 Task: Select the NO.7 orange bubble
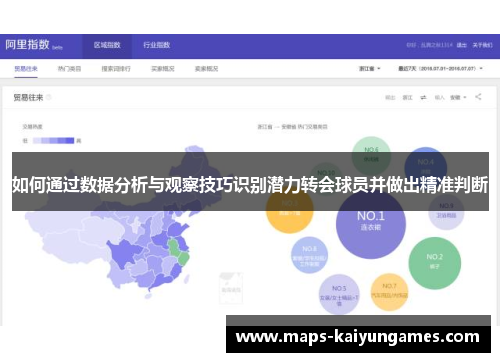[389, 292]
